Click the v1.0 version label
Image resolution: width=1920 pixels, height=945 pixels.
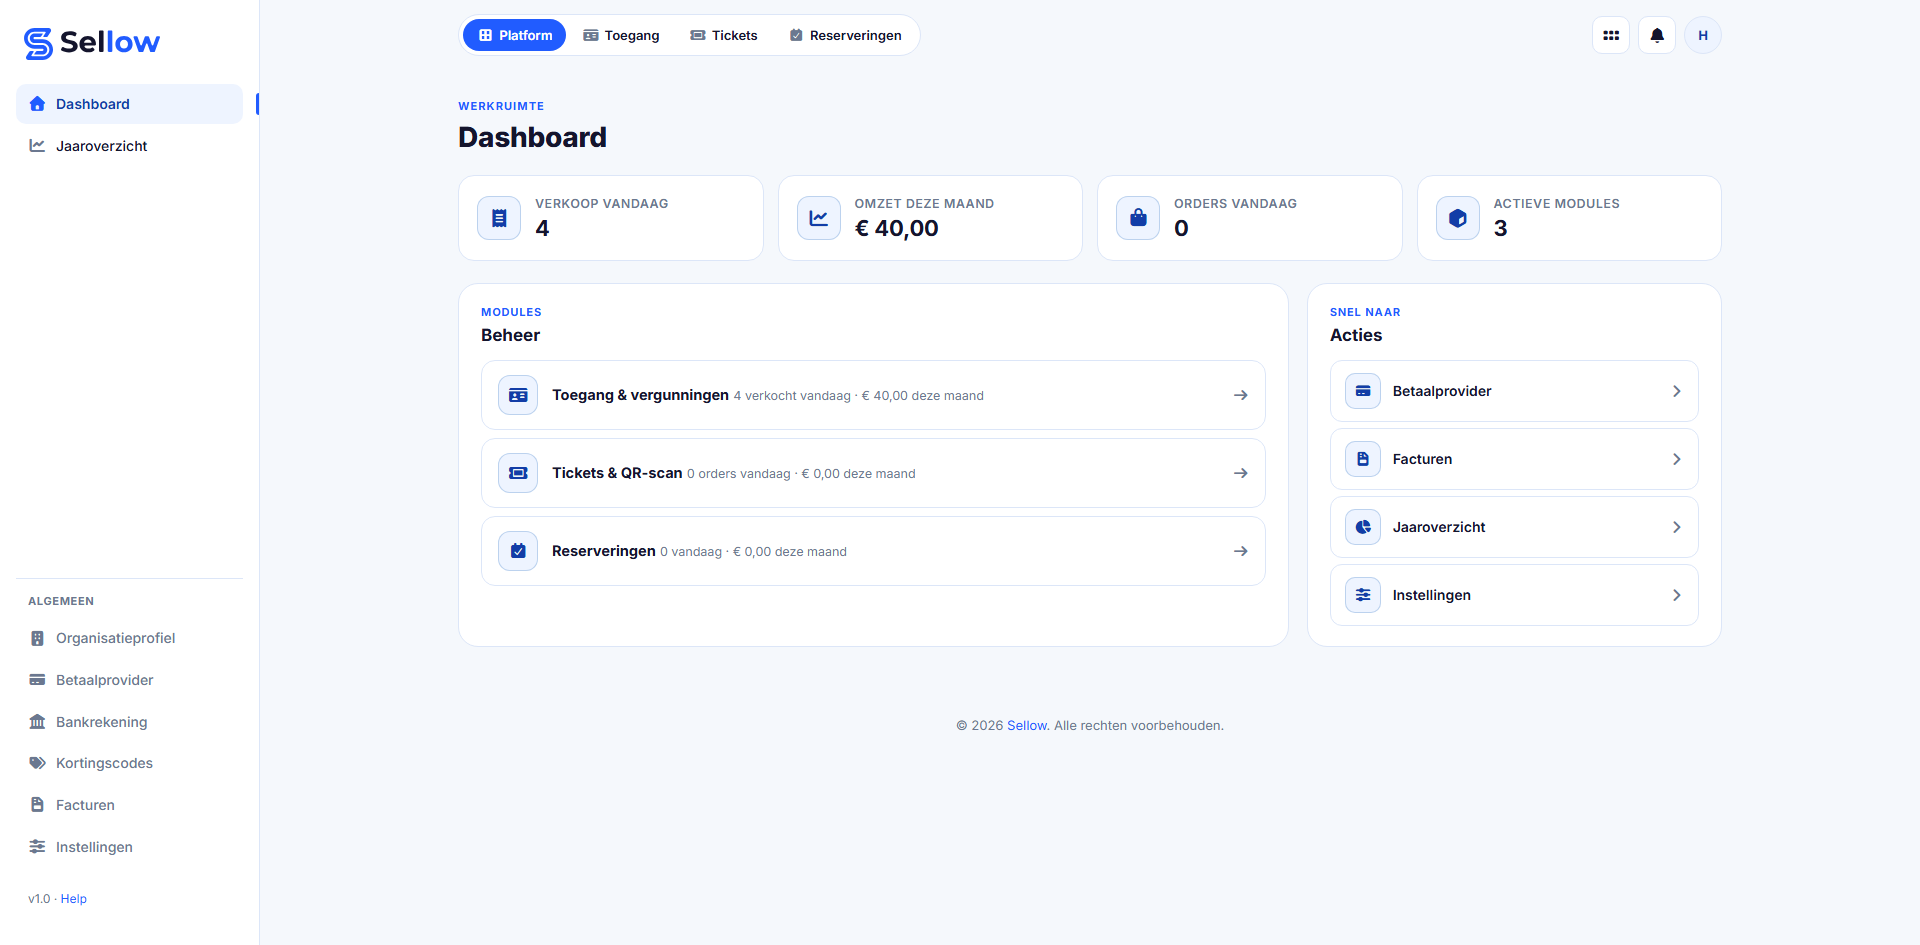[39, 899]
